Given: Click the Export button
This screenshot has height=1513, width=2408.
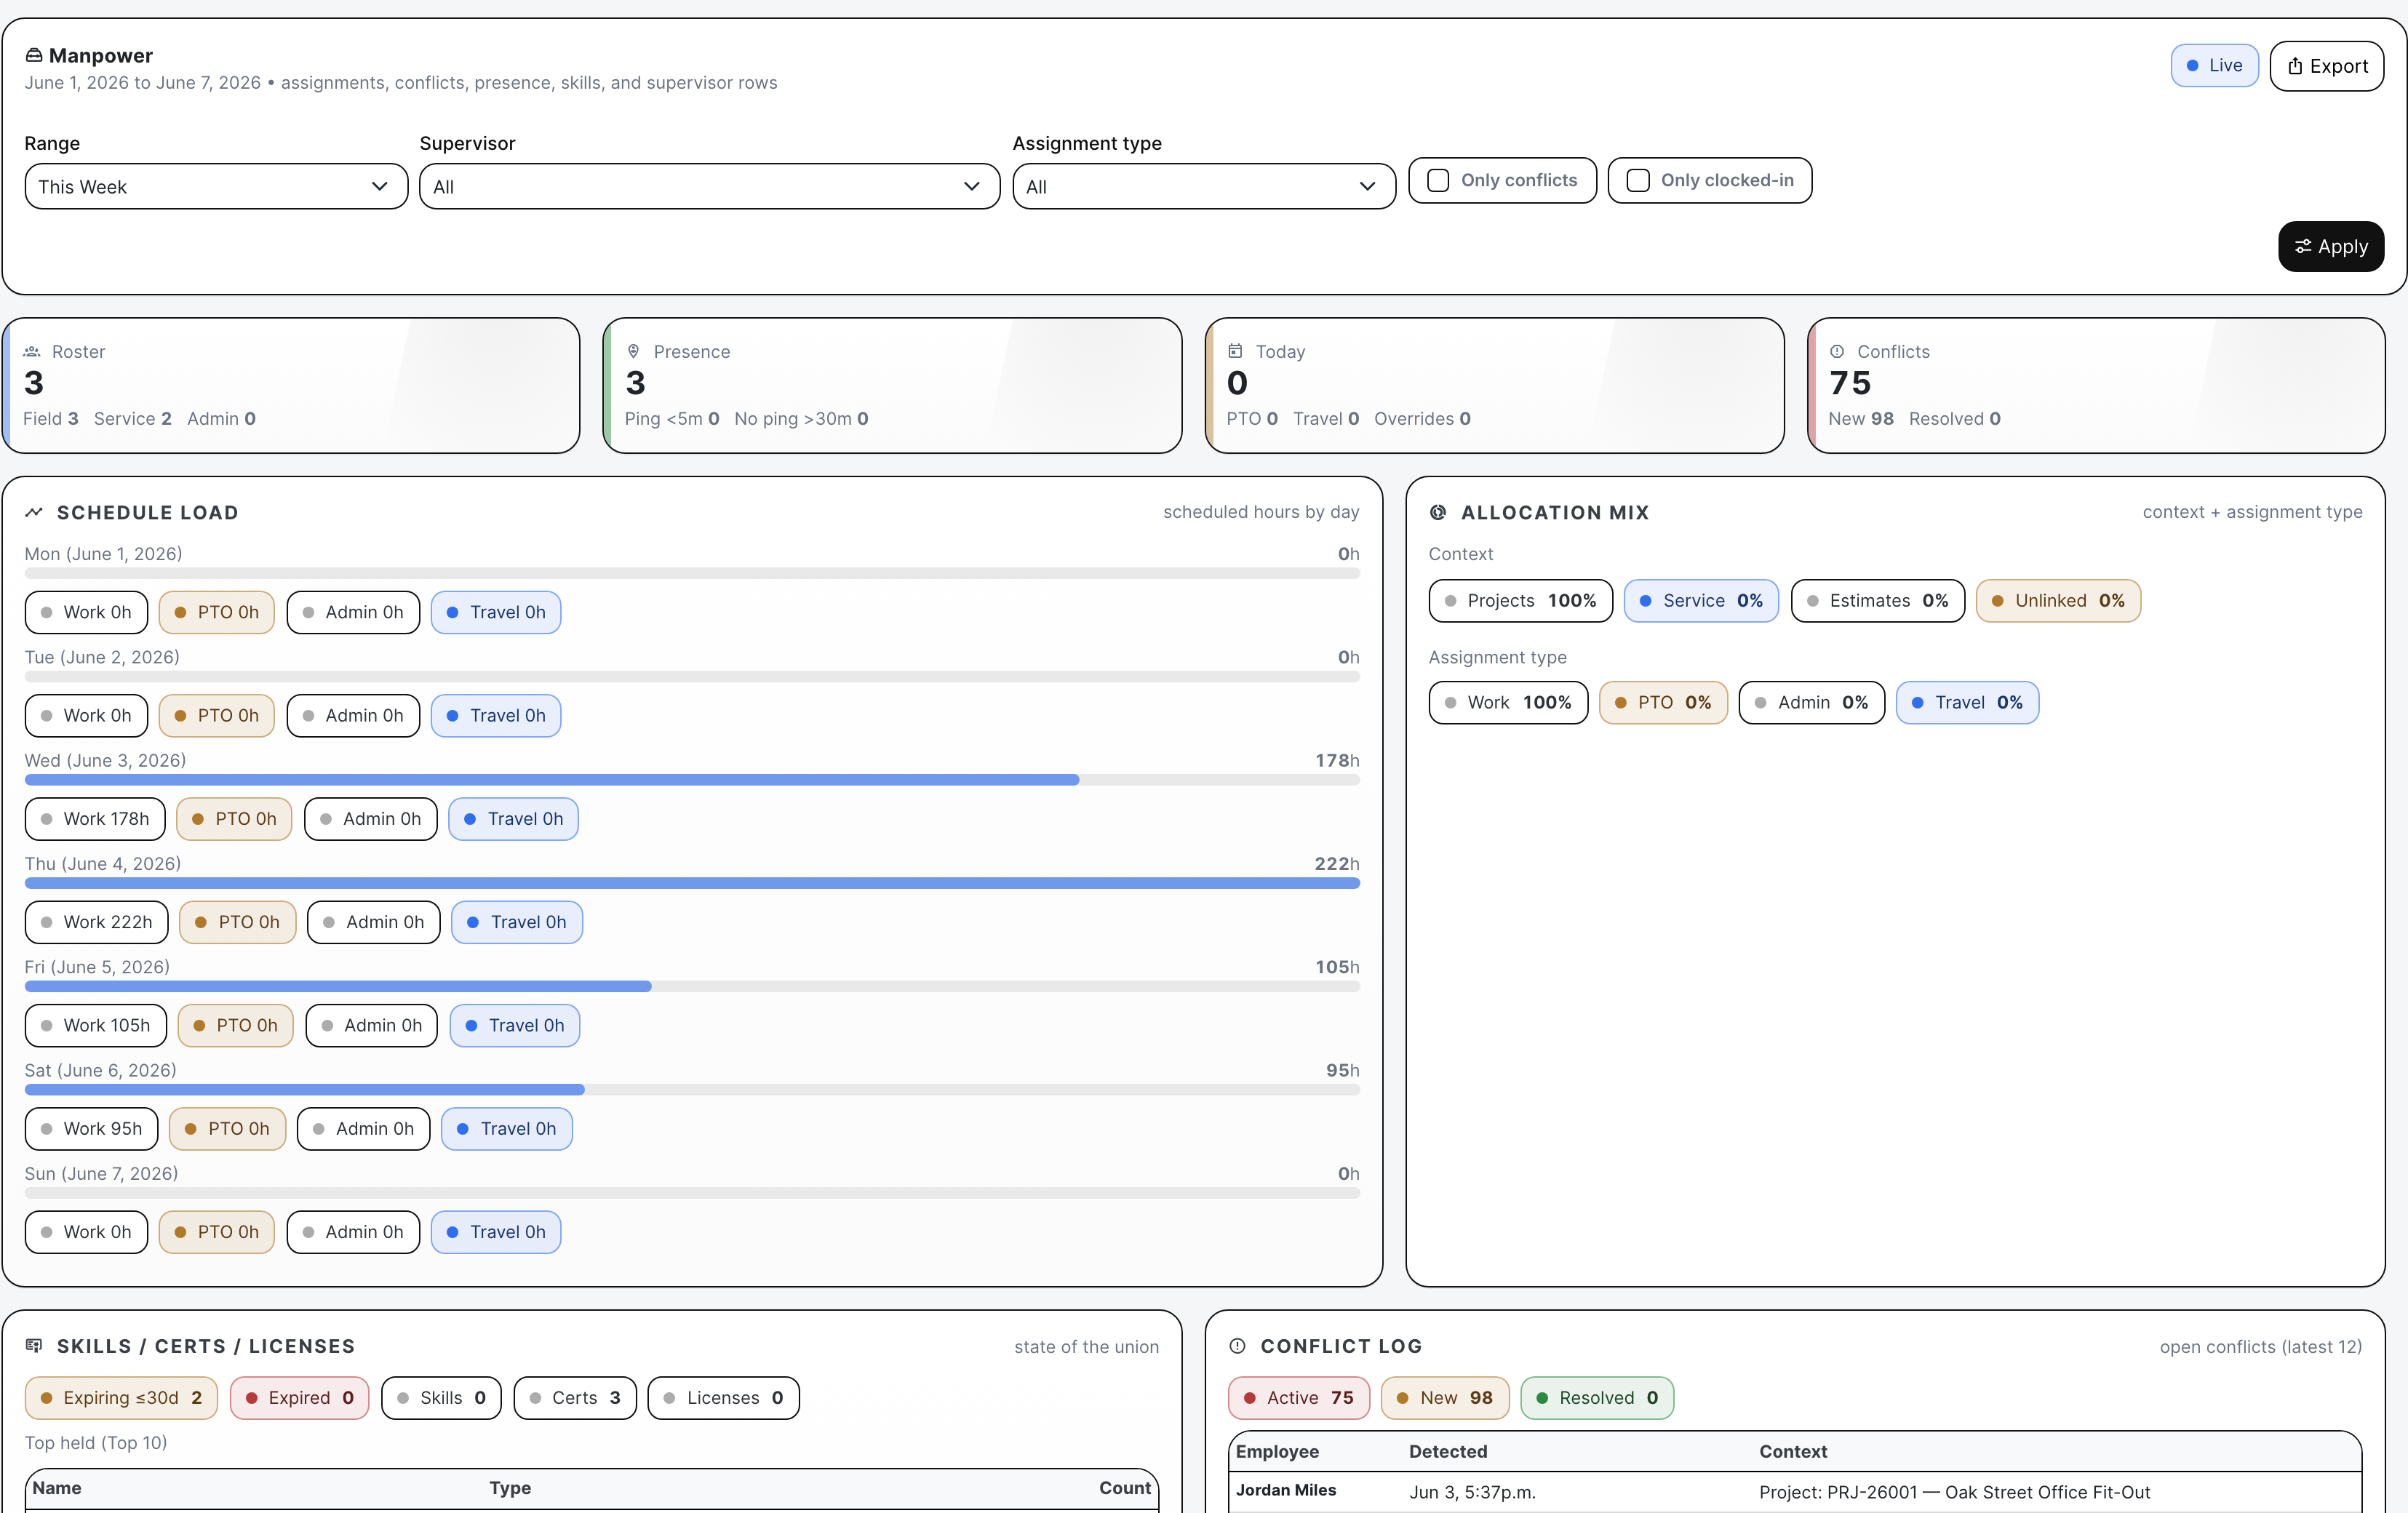Looking at the screenshot, I should [2326, 67].
